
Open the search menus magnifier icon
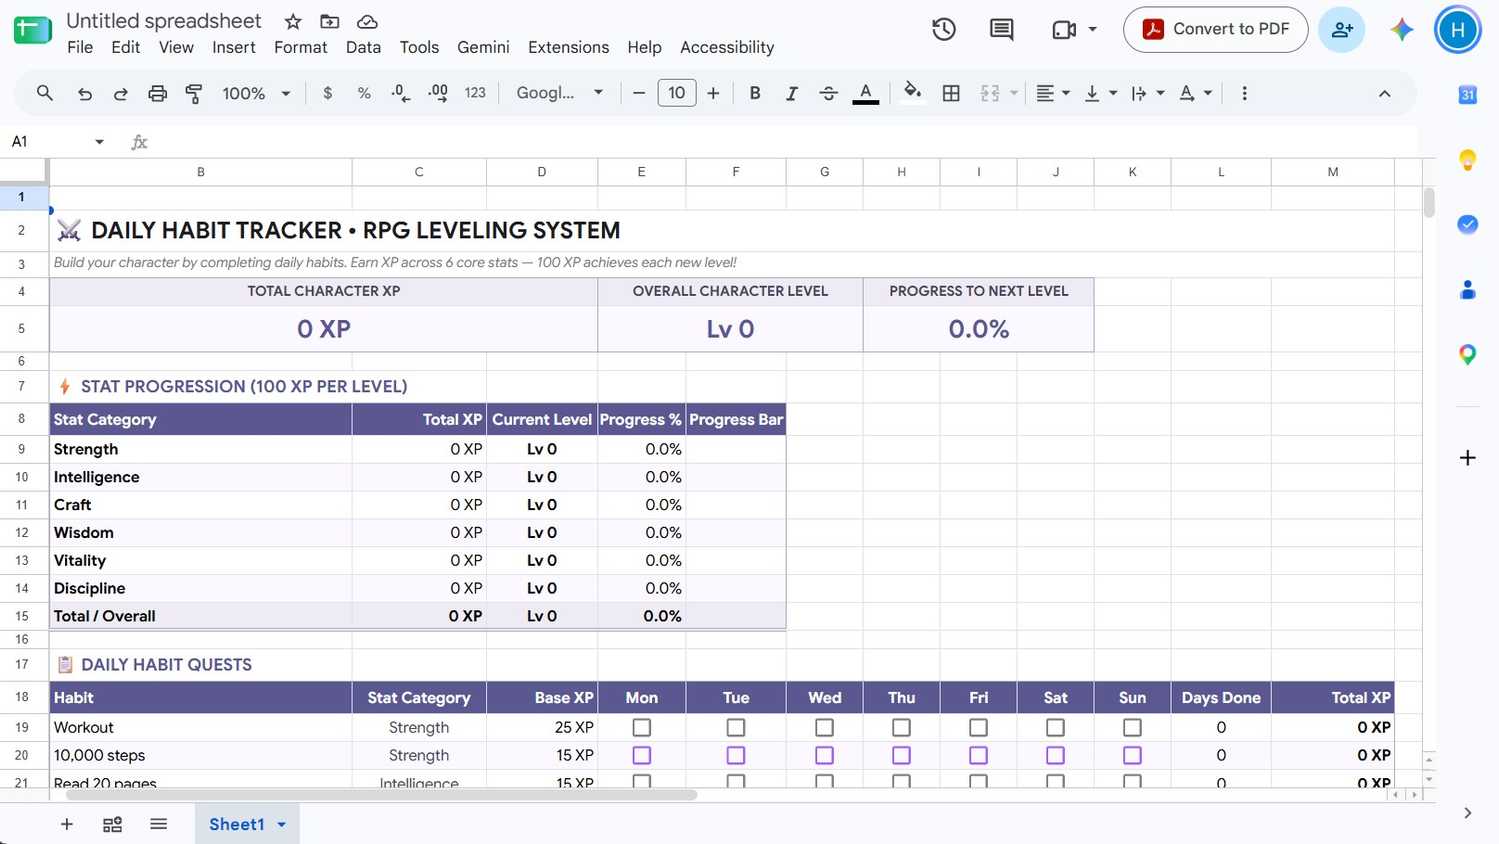pos(45,93)
